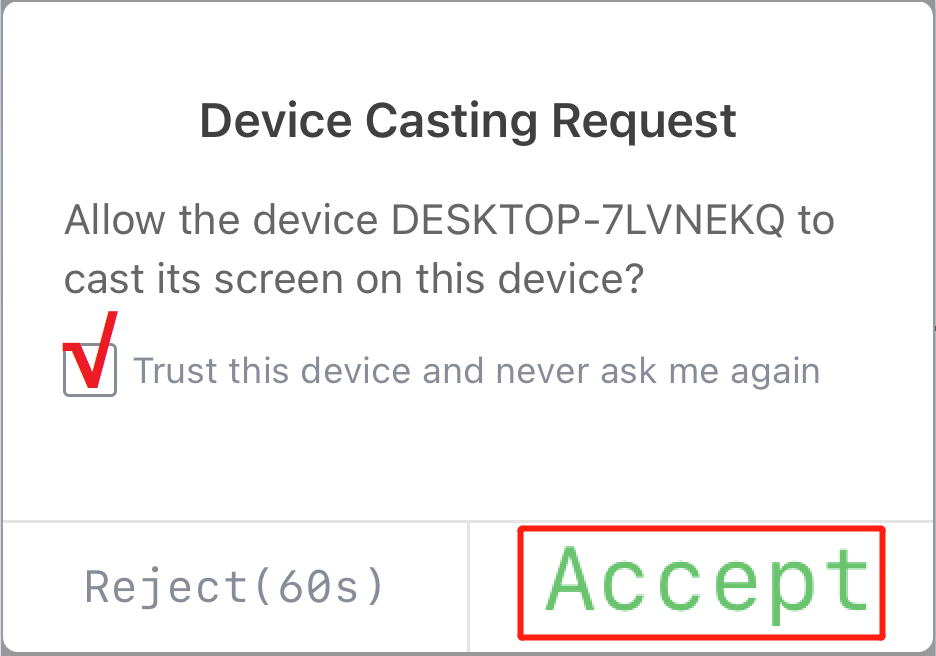Image resolution: width=936 pixels, height=656 pixels.
Task: Decline before the 60 second countdown ends
Action: [234, 584]
